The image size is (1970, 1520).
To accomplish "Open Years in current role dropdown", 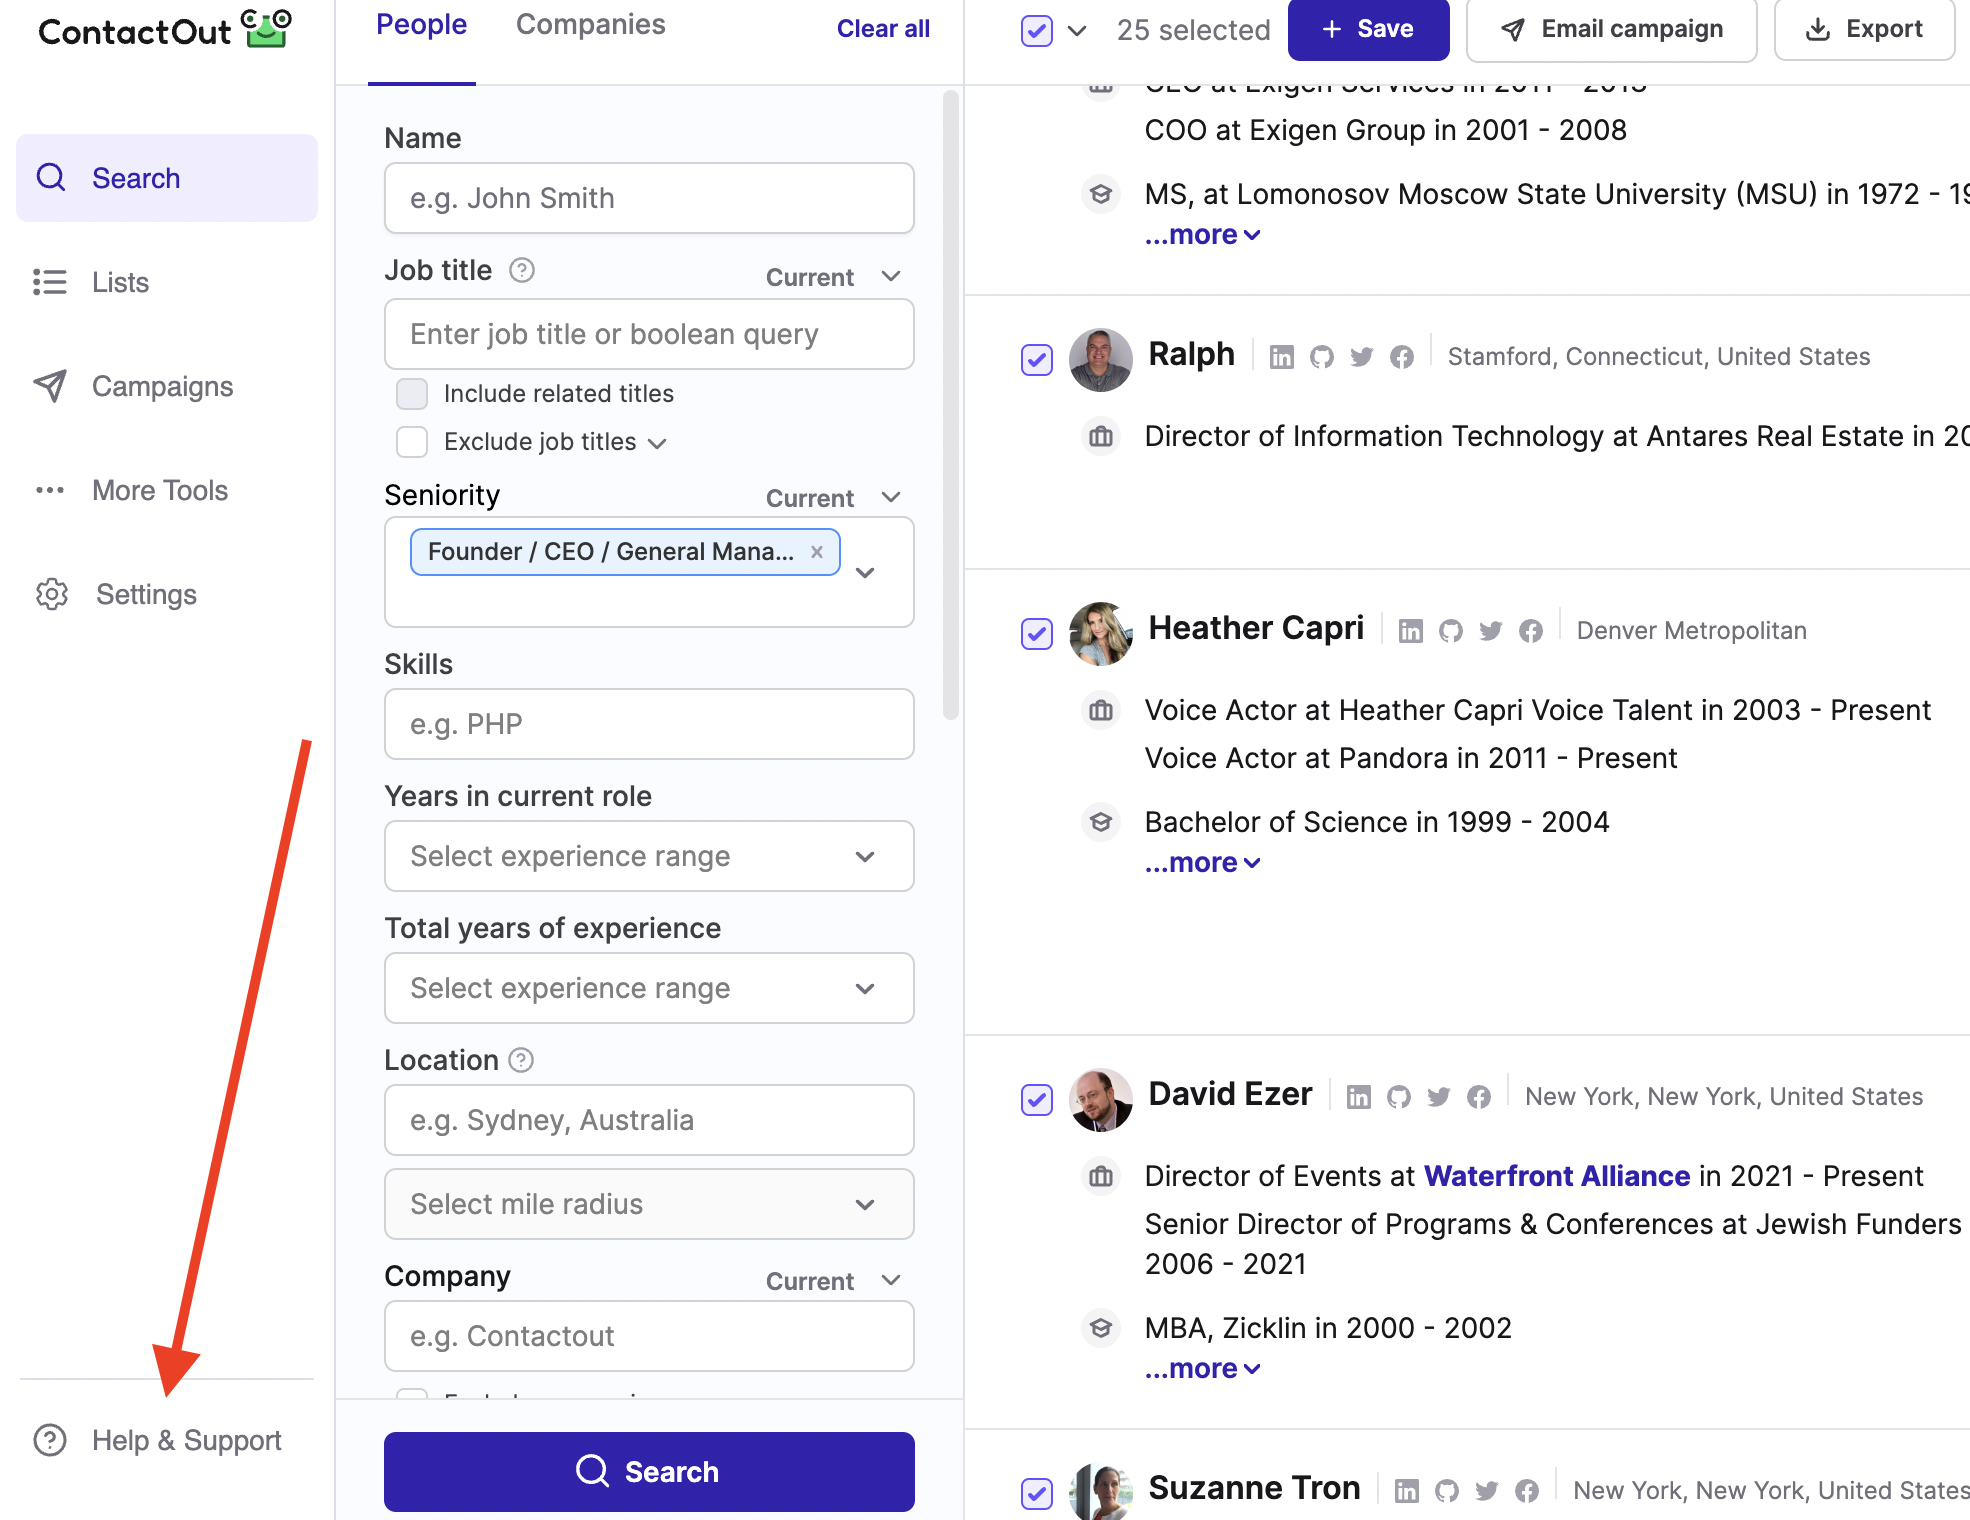I will click(648, 856).
